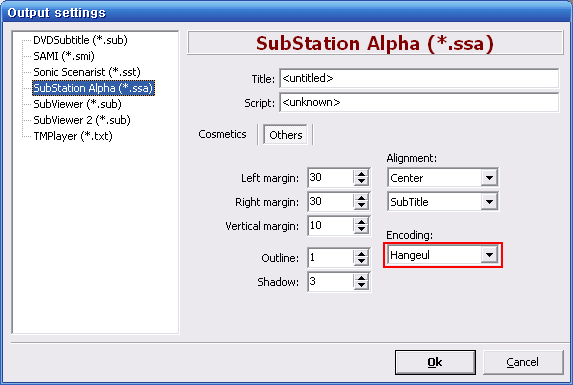573x385 pixels.
Task: Increase Vertical margin with up arrow
Action: click(x=361, y=222)
